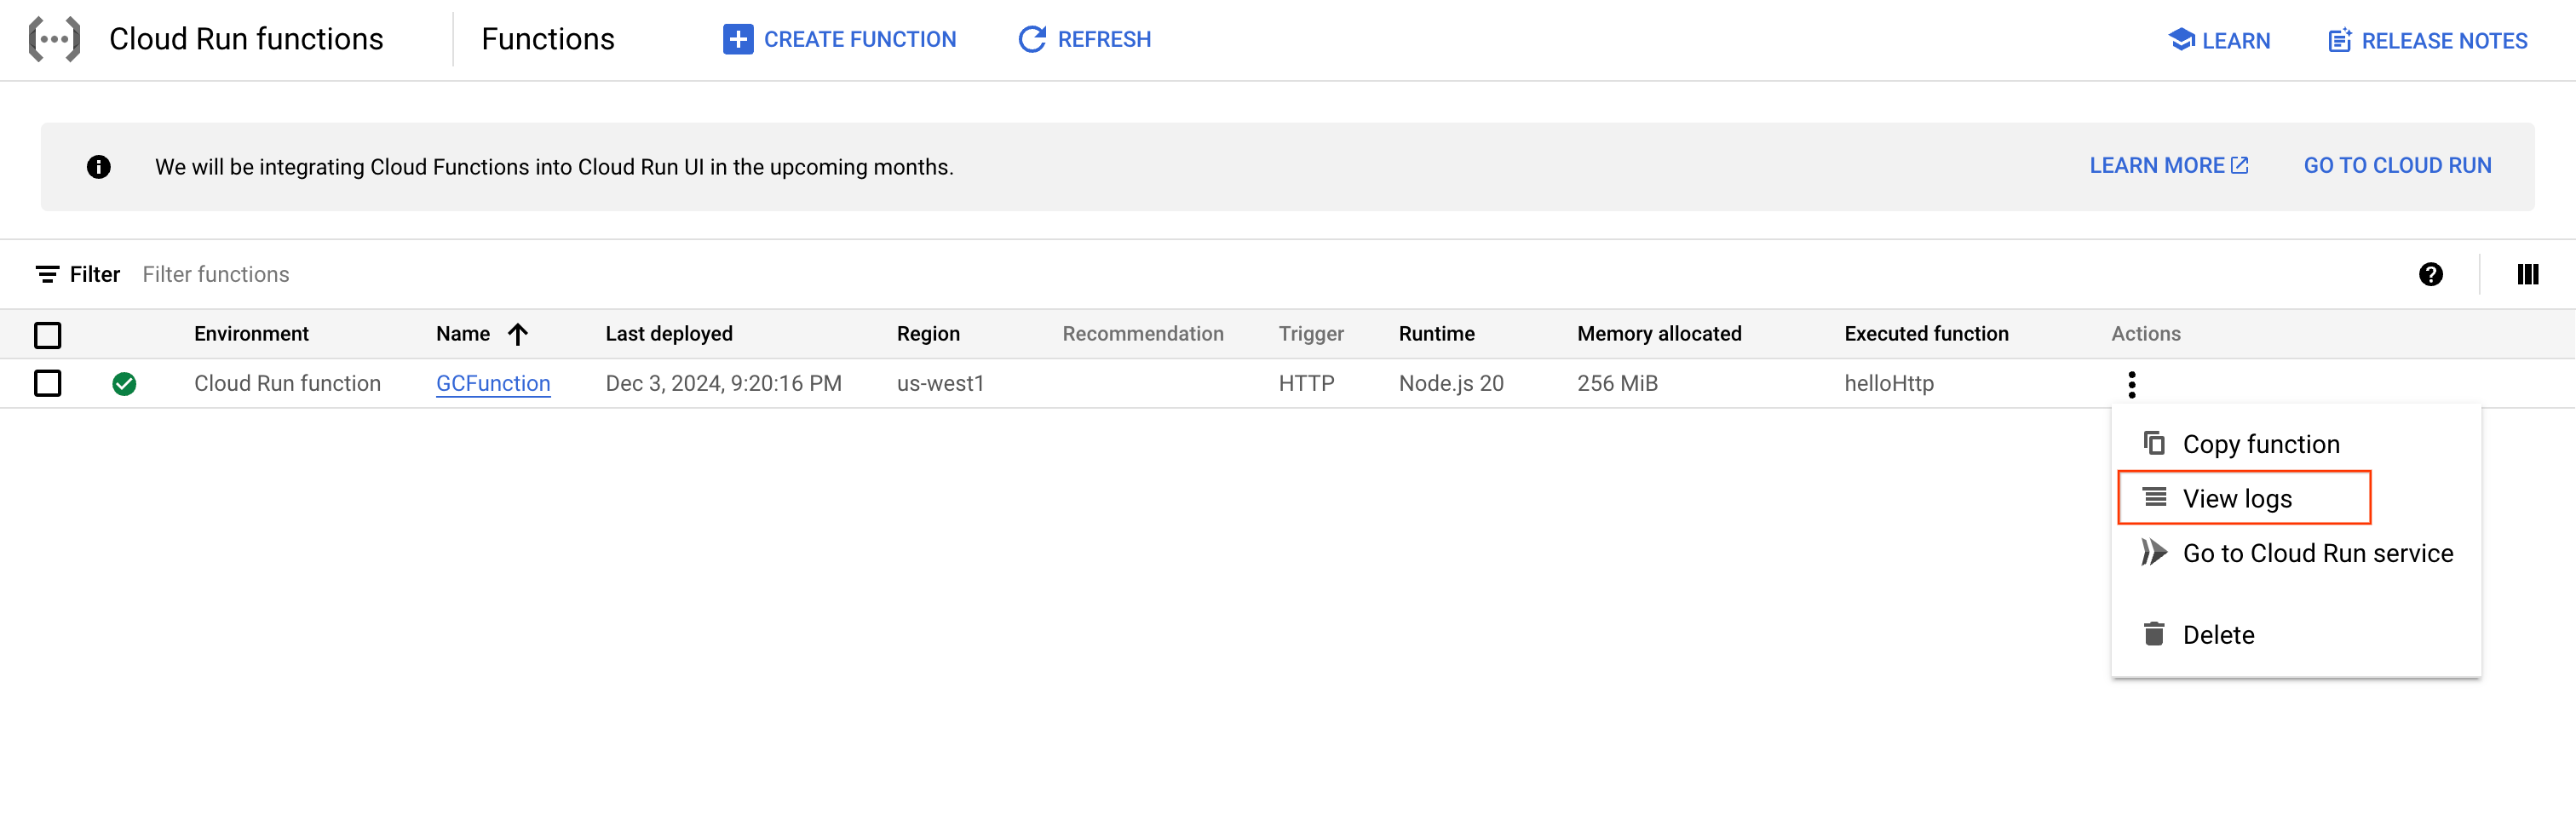Click the green status check for GCFunction
The height and width of the screenshot is (826, 2576).
pos(124,384)
